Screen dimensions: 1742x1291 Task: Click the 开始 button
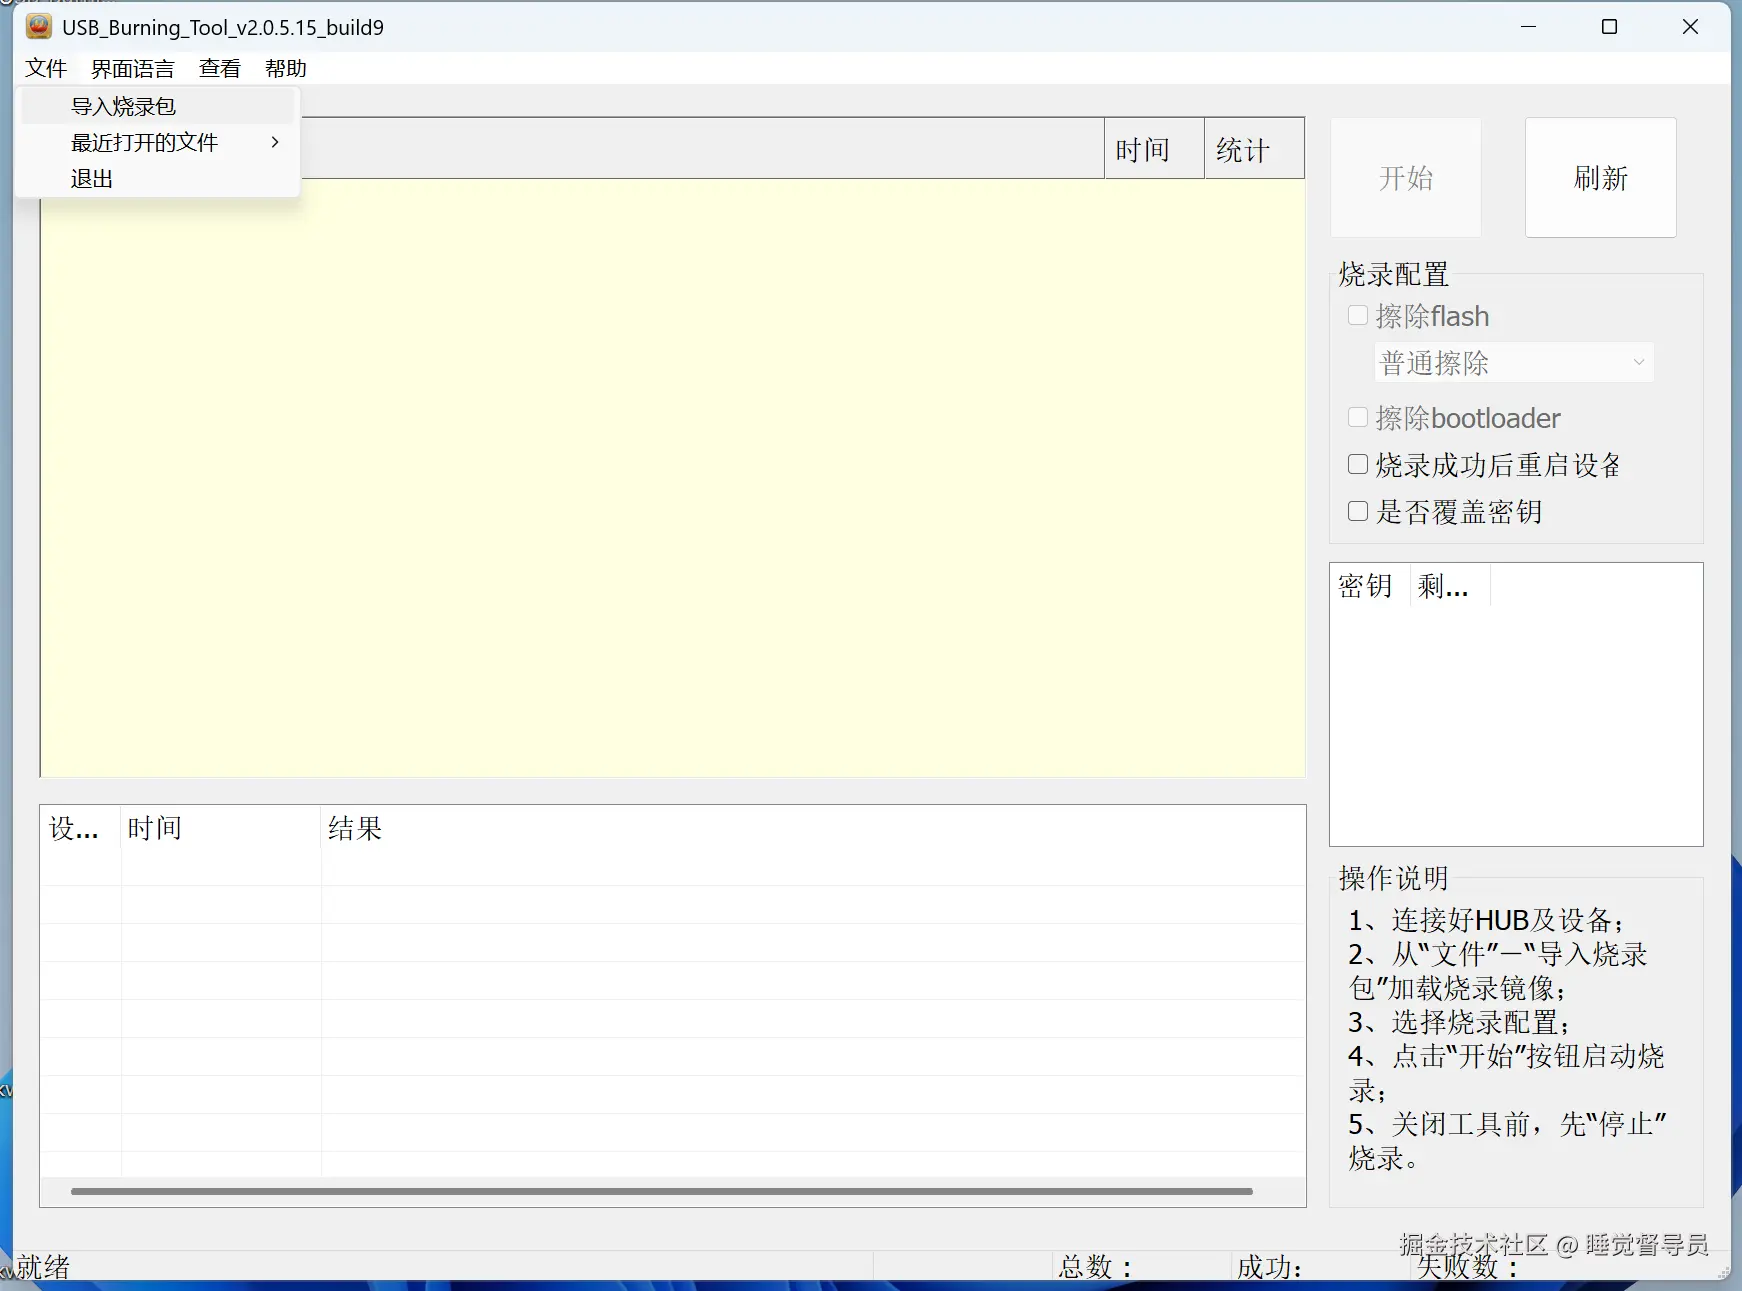[1406, 178]
